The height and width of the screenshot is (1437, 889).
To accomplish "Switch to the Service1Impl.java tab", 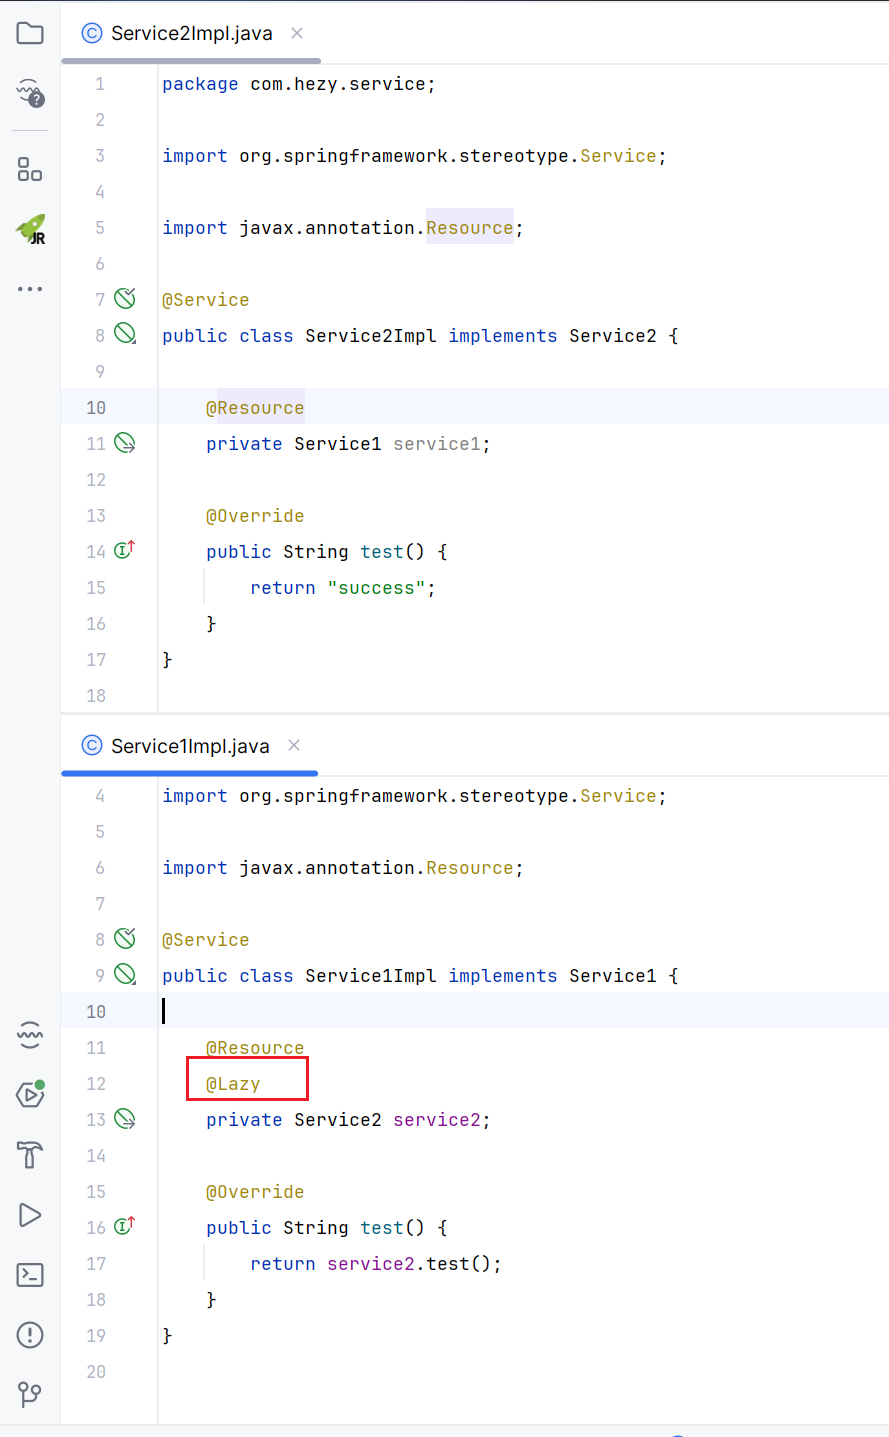I will [x=190, y=746].
